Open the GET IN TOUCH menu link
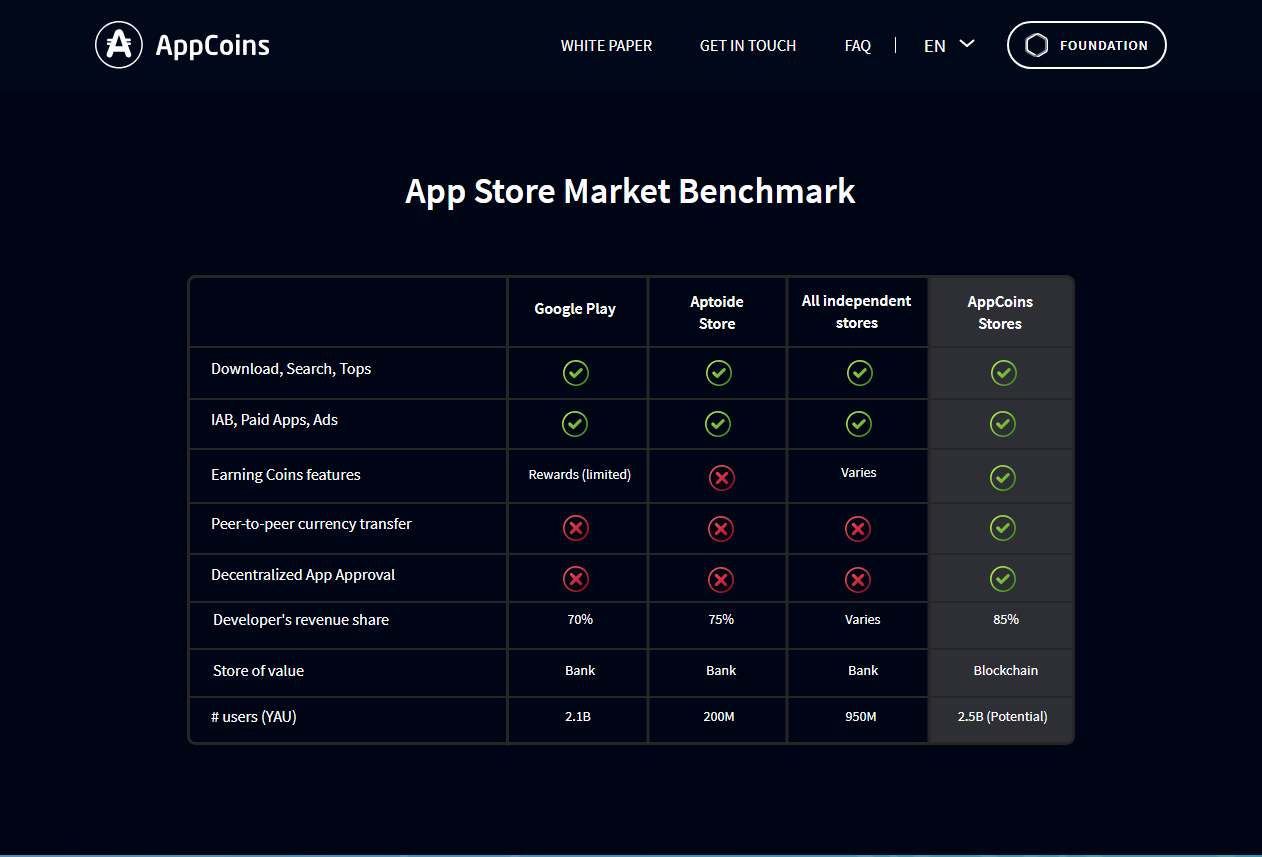1262x857 pixels. [x=748, y=45]
